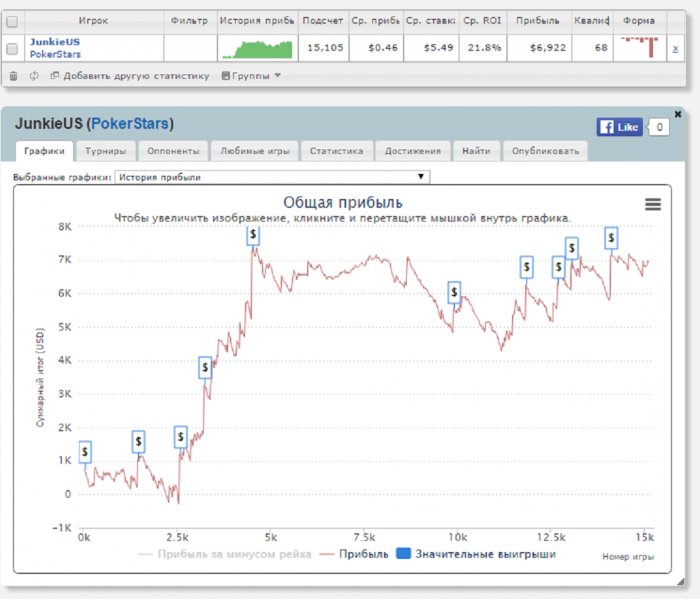Open the Найти tab
This screenshot has height=599, width=700.
[x=476, y=151]
